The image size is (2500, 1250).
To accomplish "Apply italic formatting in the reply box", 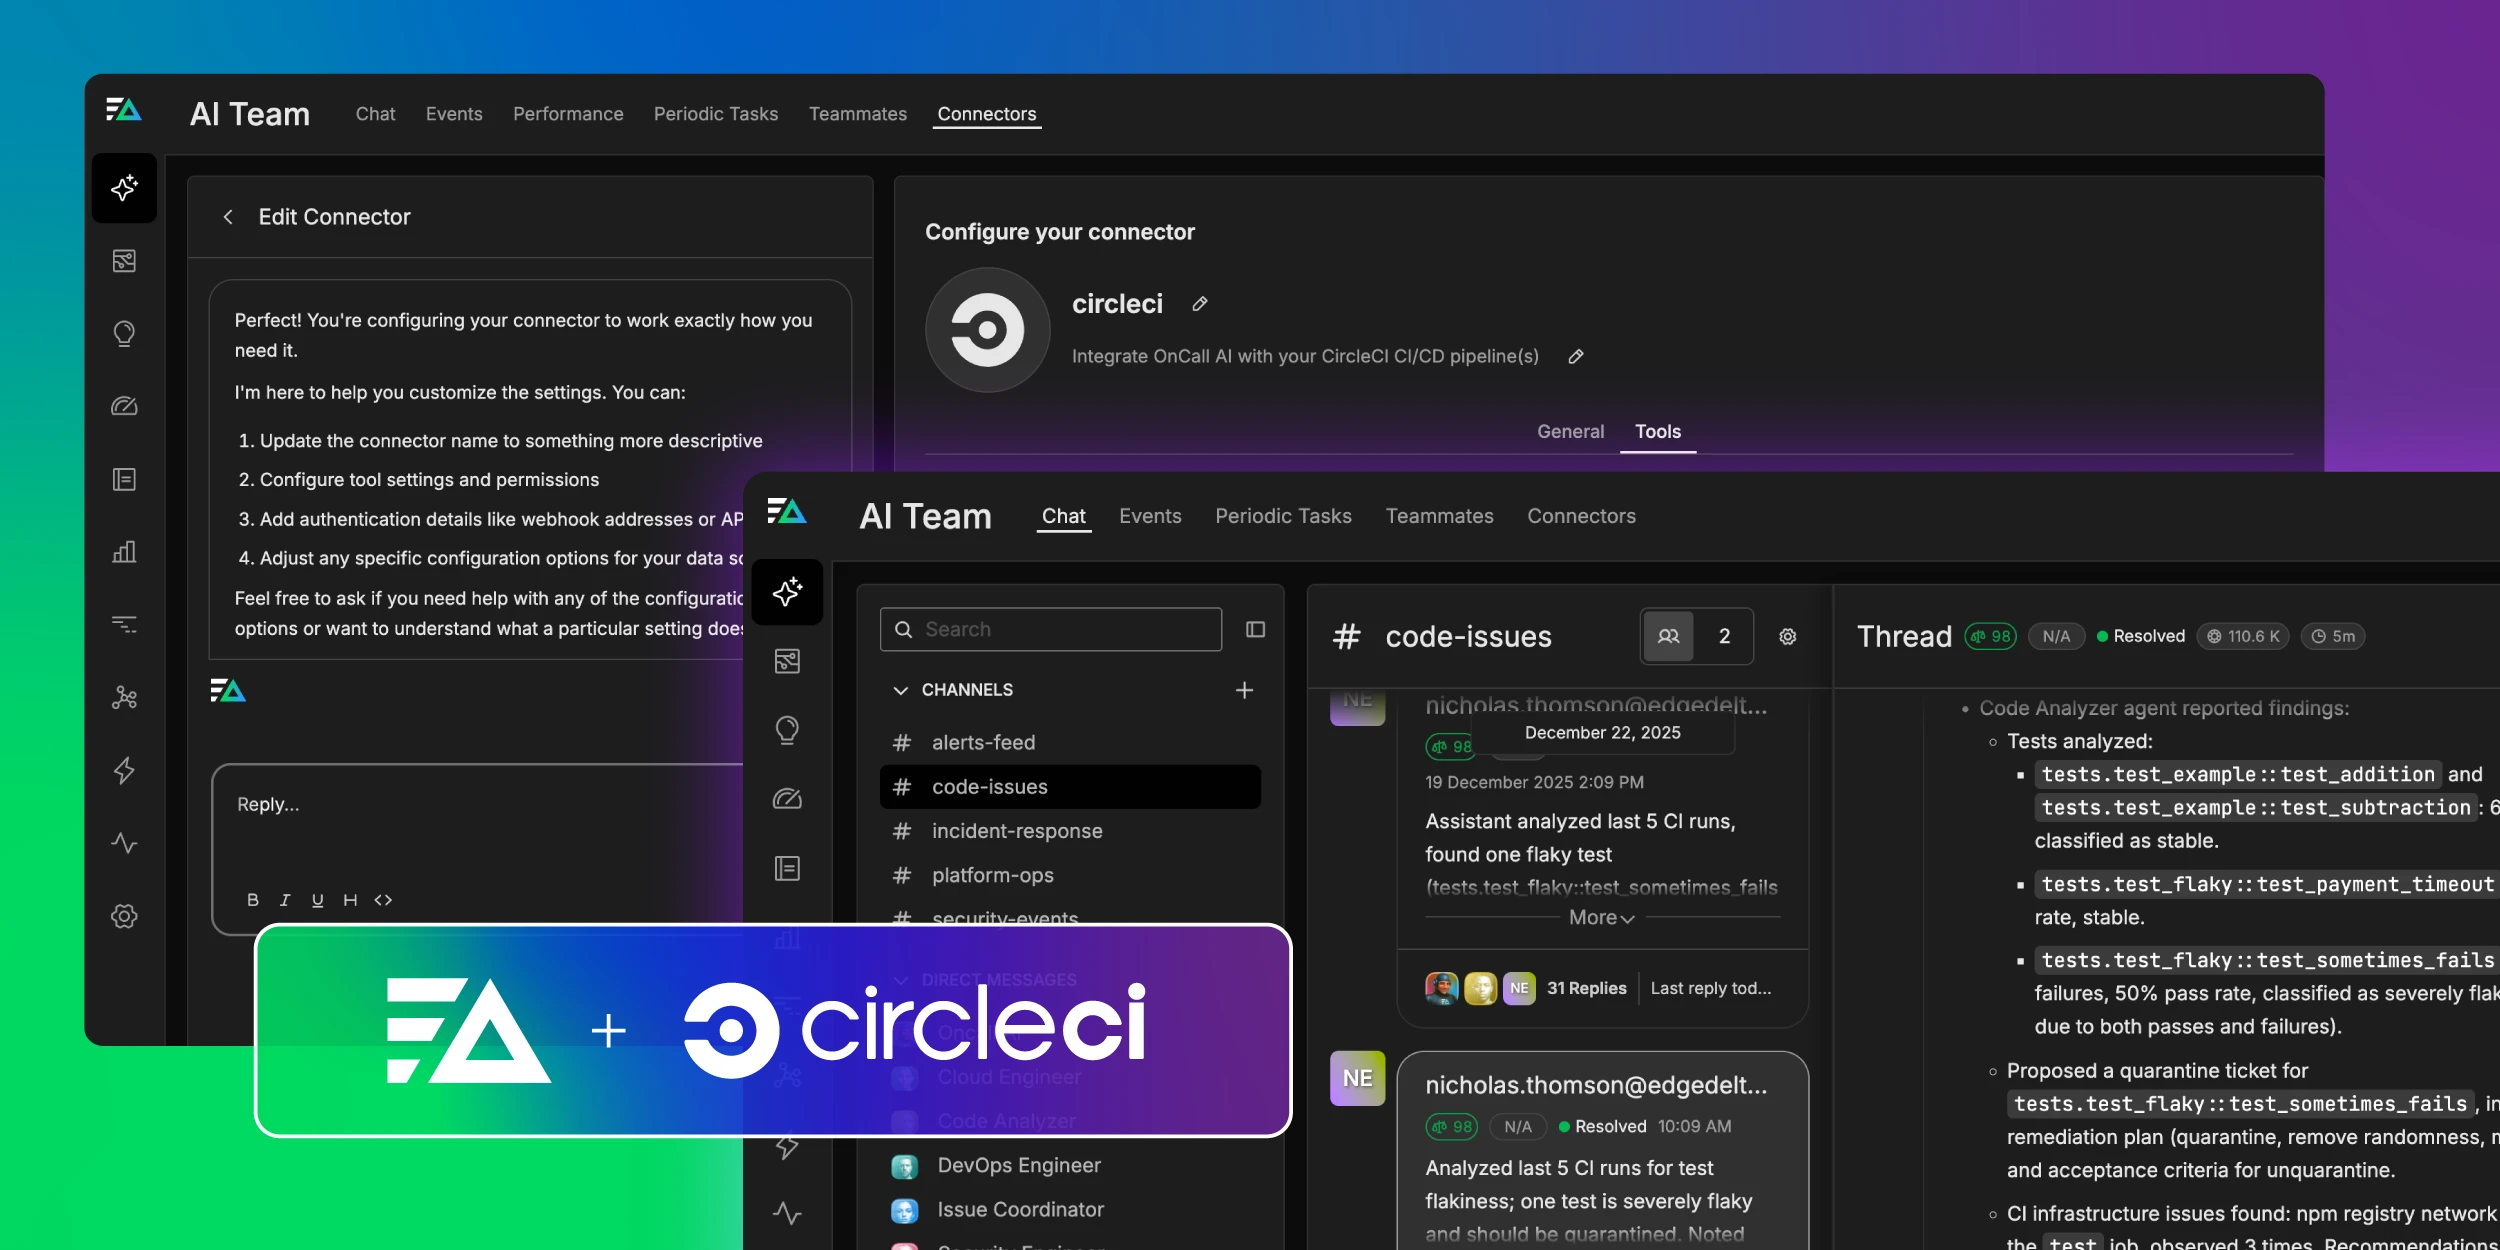I will click(x=284, y=899).
